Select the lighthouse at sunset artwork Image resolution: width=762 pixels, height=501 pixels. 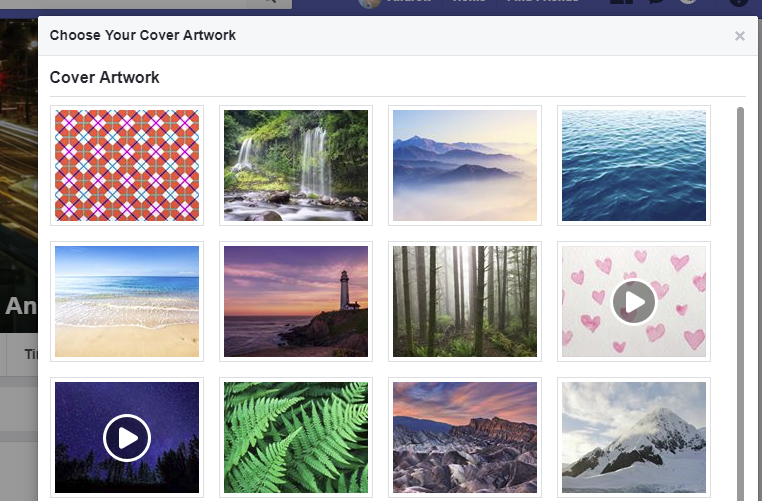tap(296, 301)
